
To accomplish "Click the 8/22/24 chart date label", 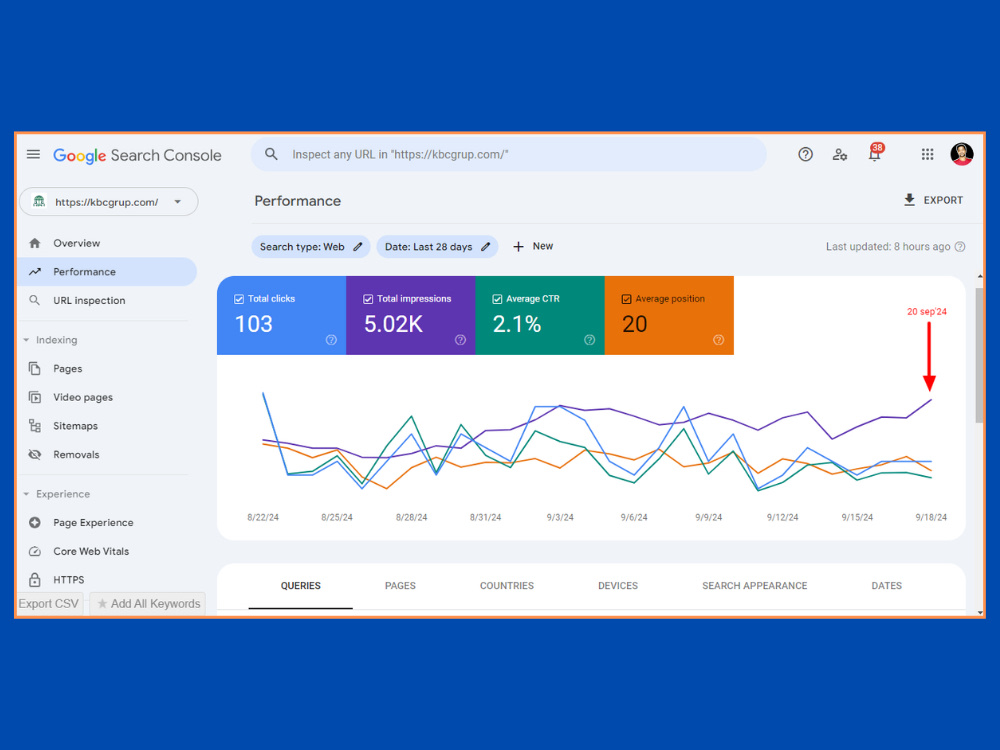I will [x=263, y=517].
